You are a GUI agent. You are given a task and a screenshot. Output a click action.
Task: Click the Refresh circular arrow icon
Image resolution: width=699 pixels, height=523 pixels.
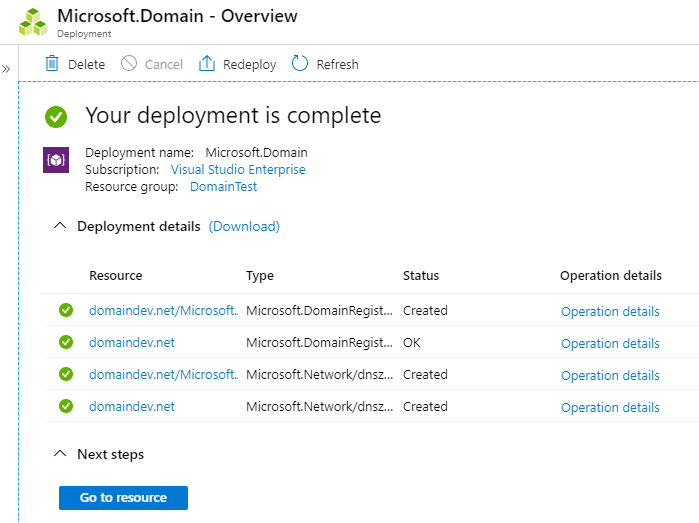300,64
